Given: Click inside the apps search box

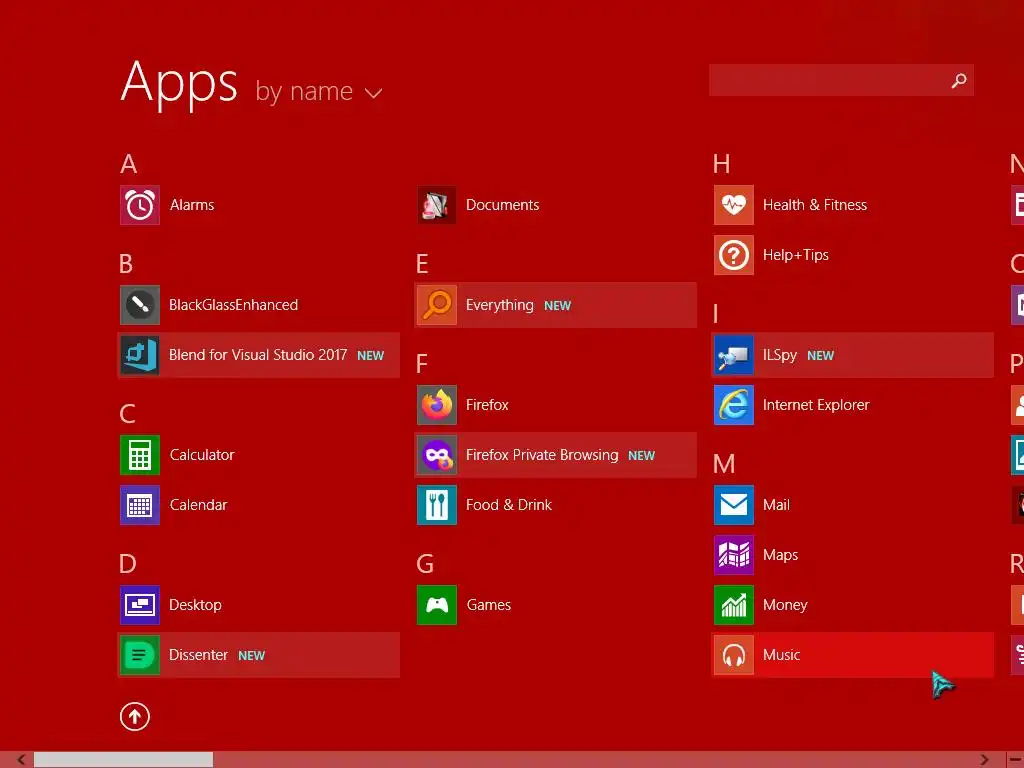Looking at the screenshot, I should [841, 80].
